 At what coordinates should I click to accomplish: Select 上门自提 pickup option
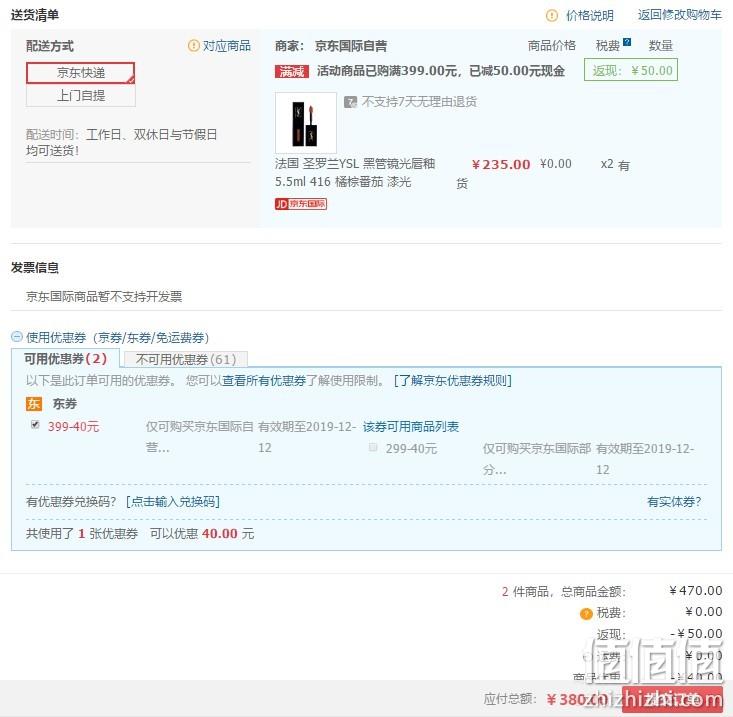click(81, 95)
